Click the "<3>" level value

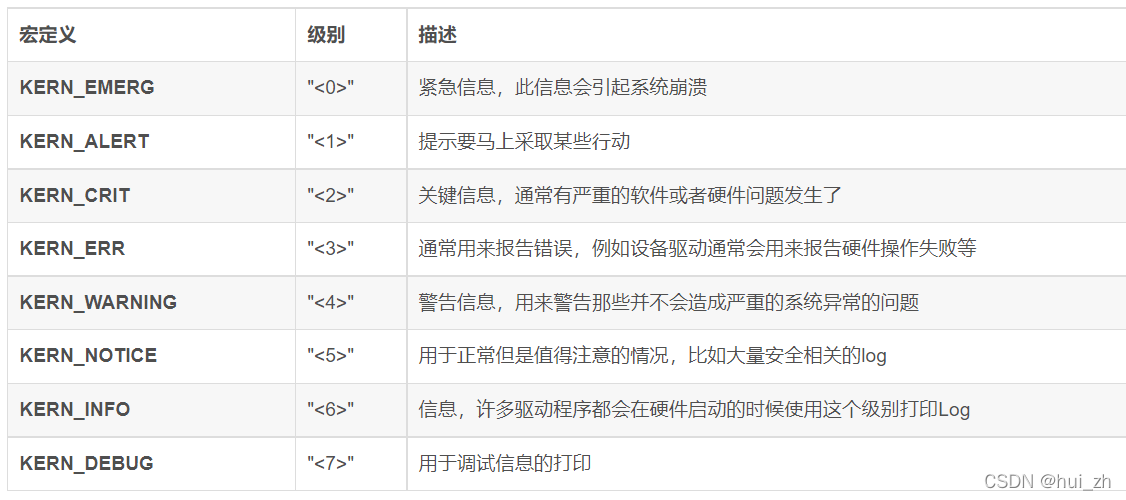330,249
